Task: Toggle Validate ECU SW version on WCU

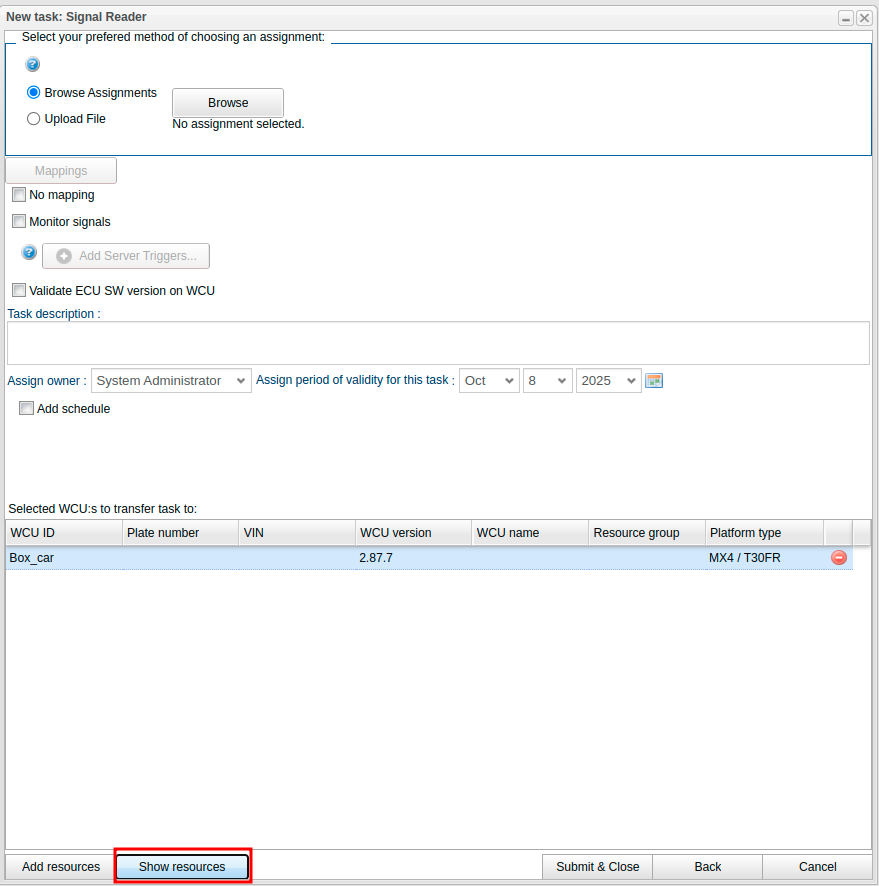Action: tap(19, 291)
